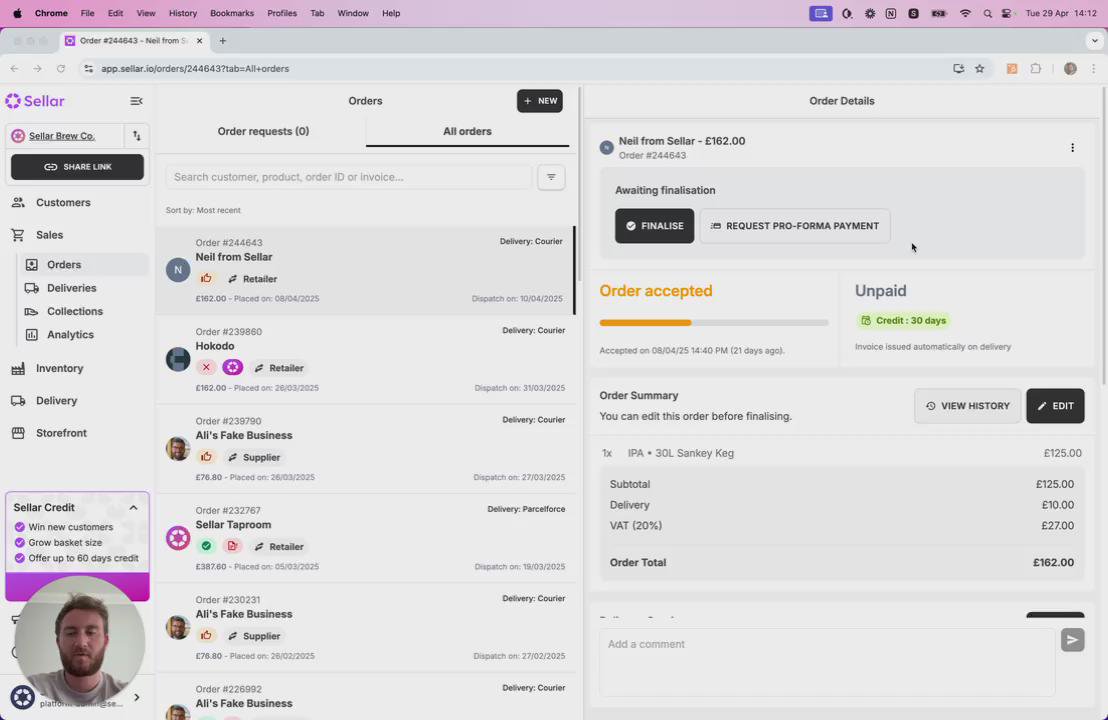Open Analytics in the sidebar

click(70, 335)
